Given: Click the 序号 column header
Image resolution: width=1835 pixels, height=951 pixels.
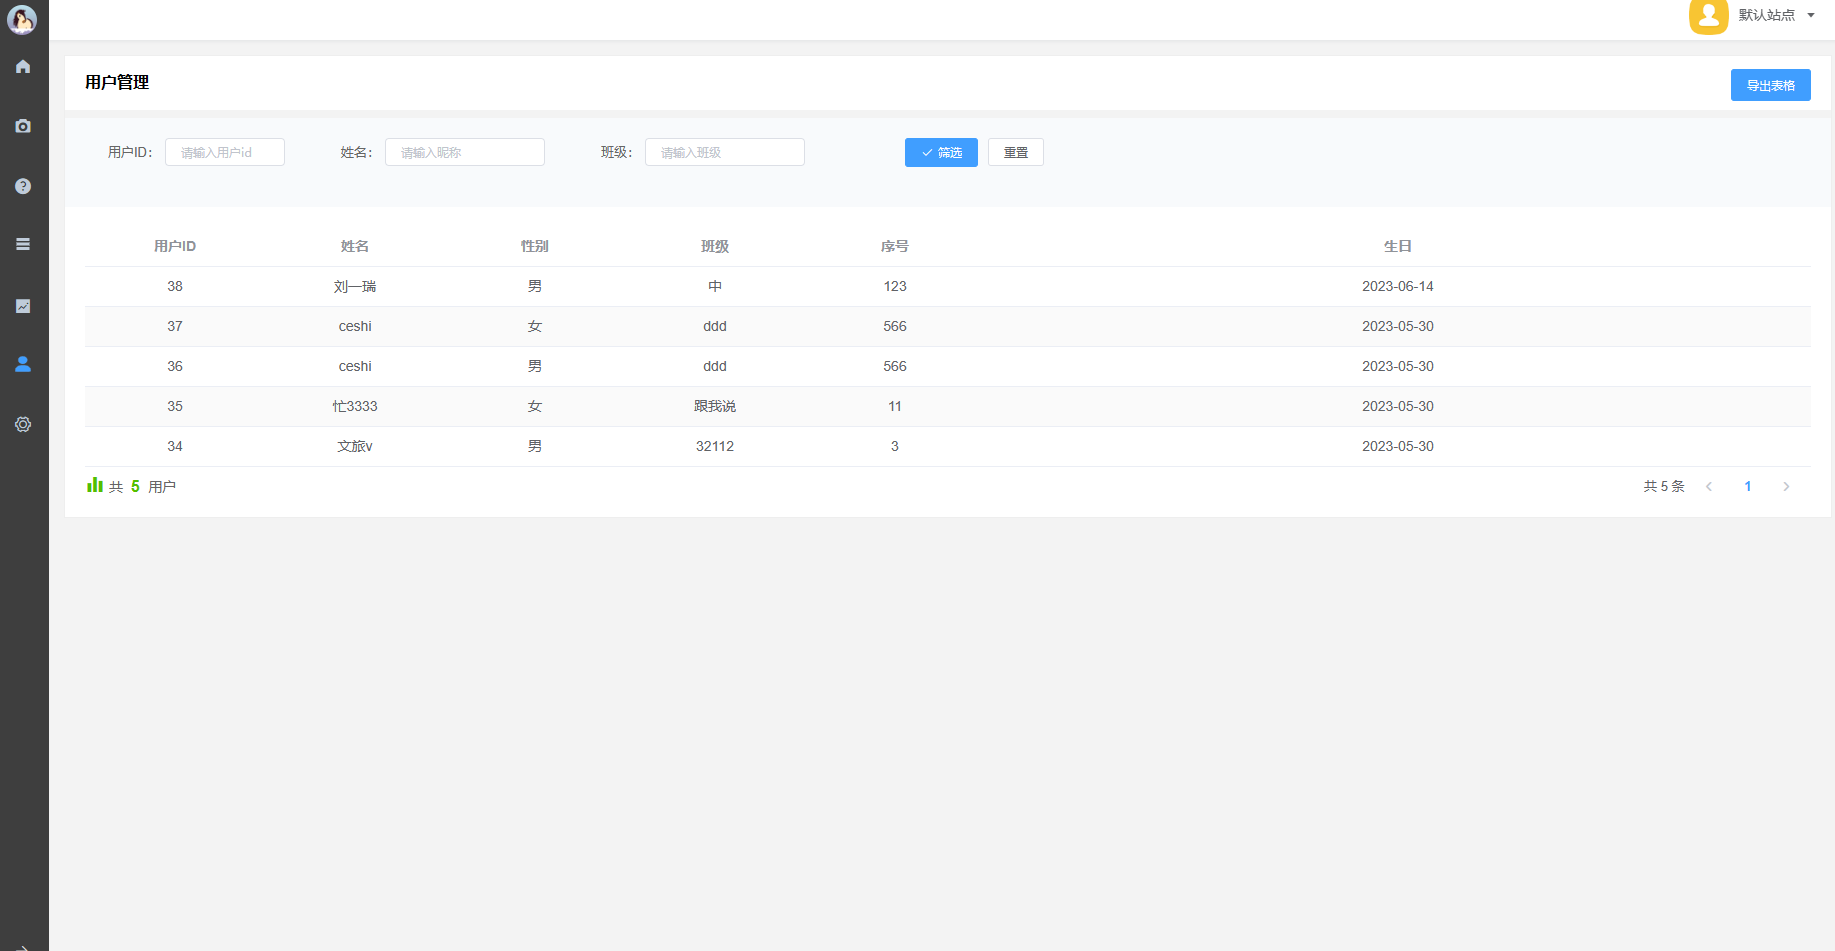Looking at the screenshot, I should tap(895, 246).
